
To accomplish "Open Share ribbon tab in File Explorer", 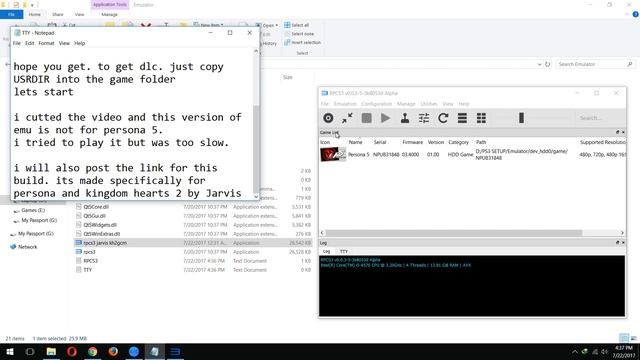I will point(58,15).
